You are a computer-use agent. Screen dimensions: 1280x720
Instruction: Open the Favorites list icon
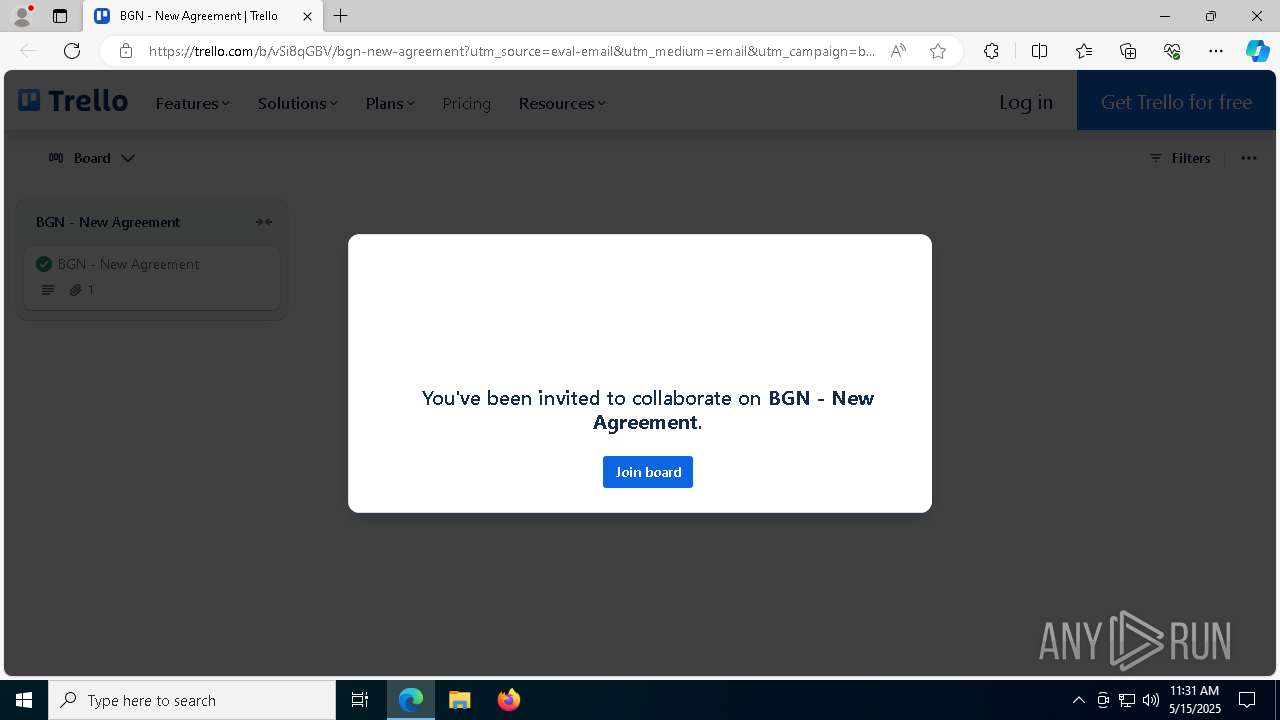tap(1084, 51)
